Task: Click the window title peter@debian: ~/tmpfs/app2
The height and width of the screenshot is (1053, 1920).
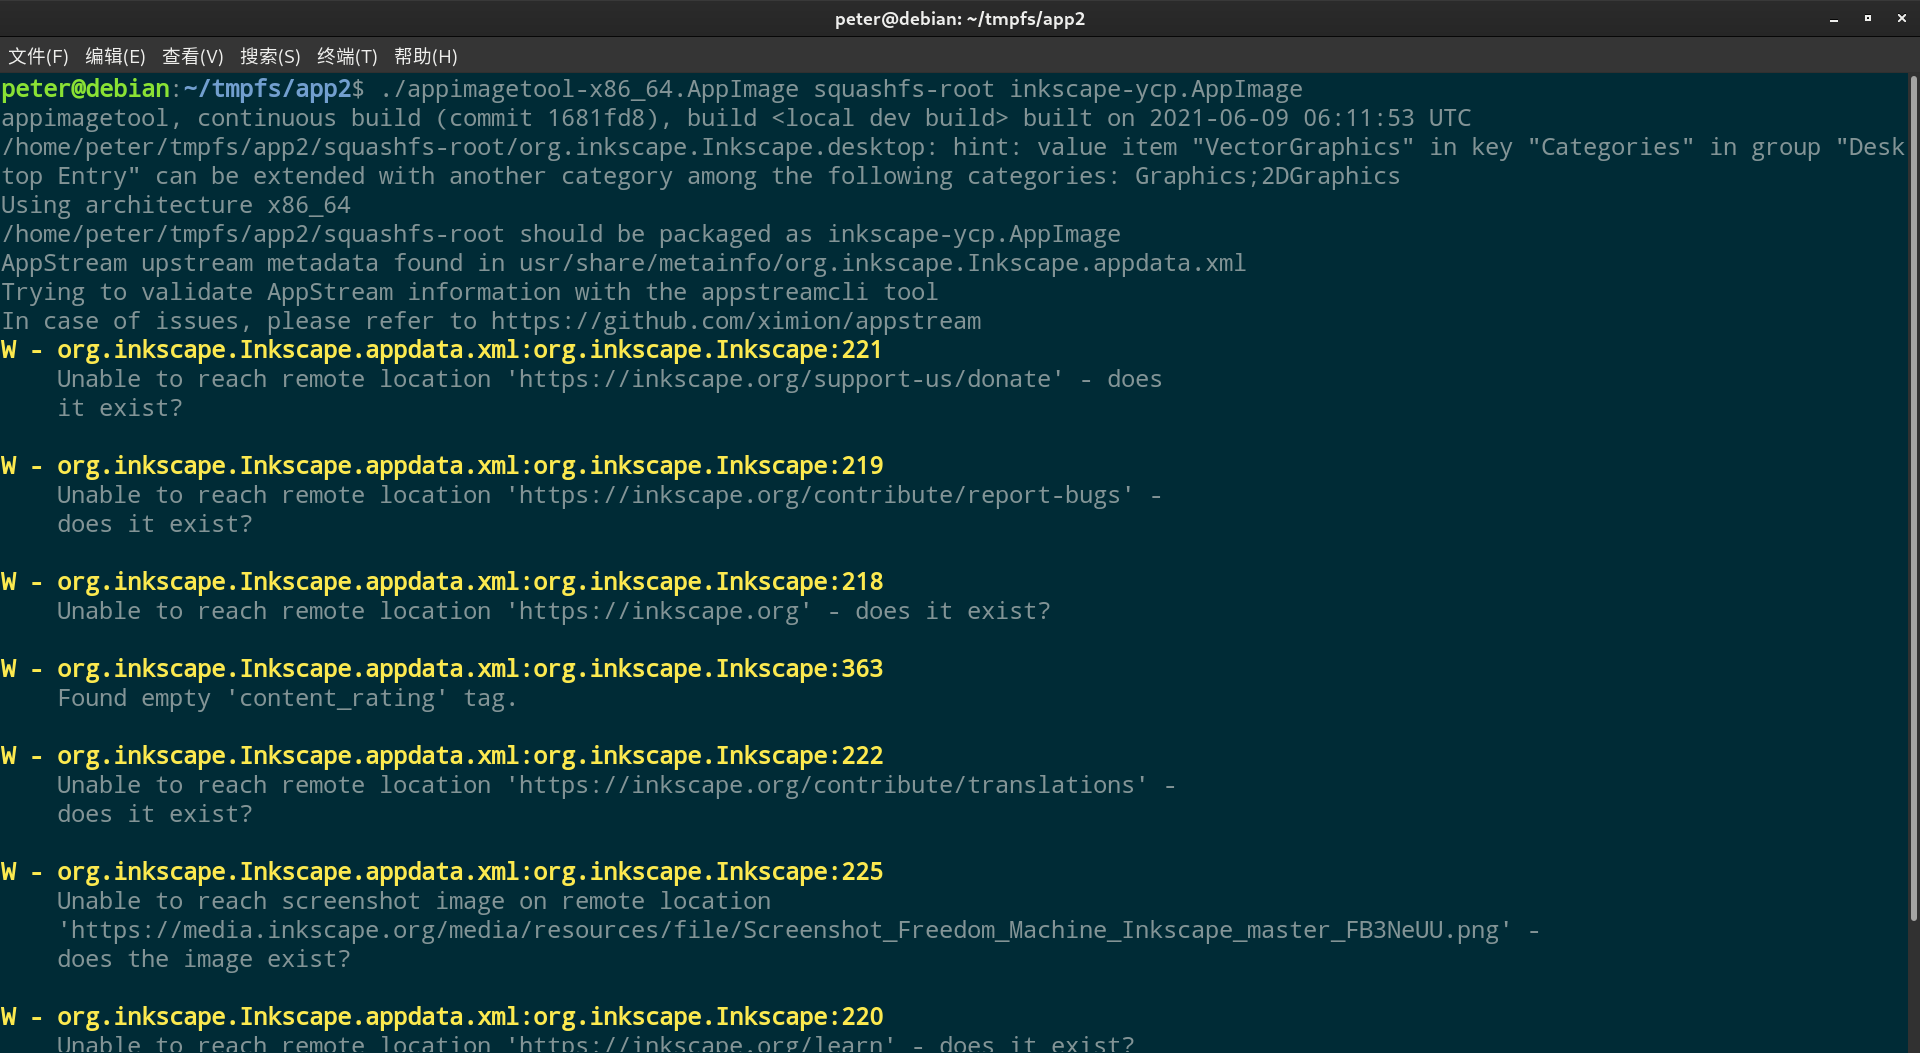Action: coord(960,19)
